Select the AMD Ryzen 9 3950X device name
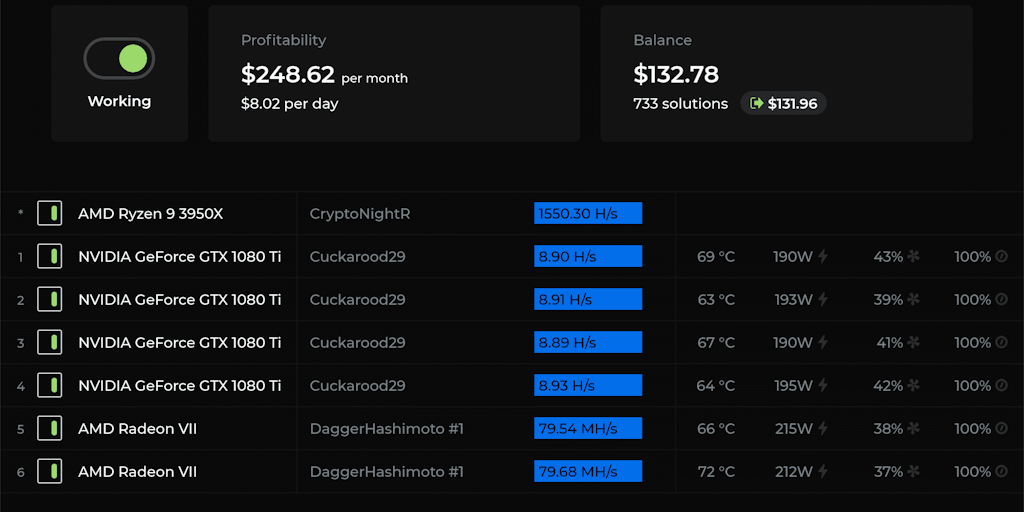Image resolution: width=1024 pixels, height=512 pixels. click(150, 214)
